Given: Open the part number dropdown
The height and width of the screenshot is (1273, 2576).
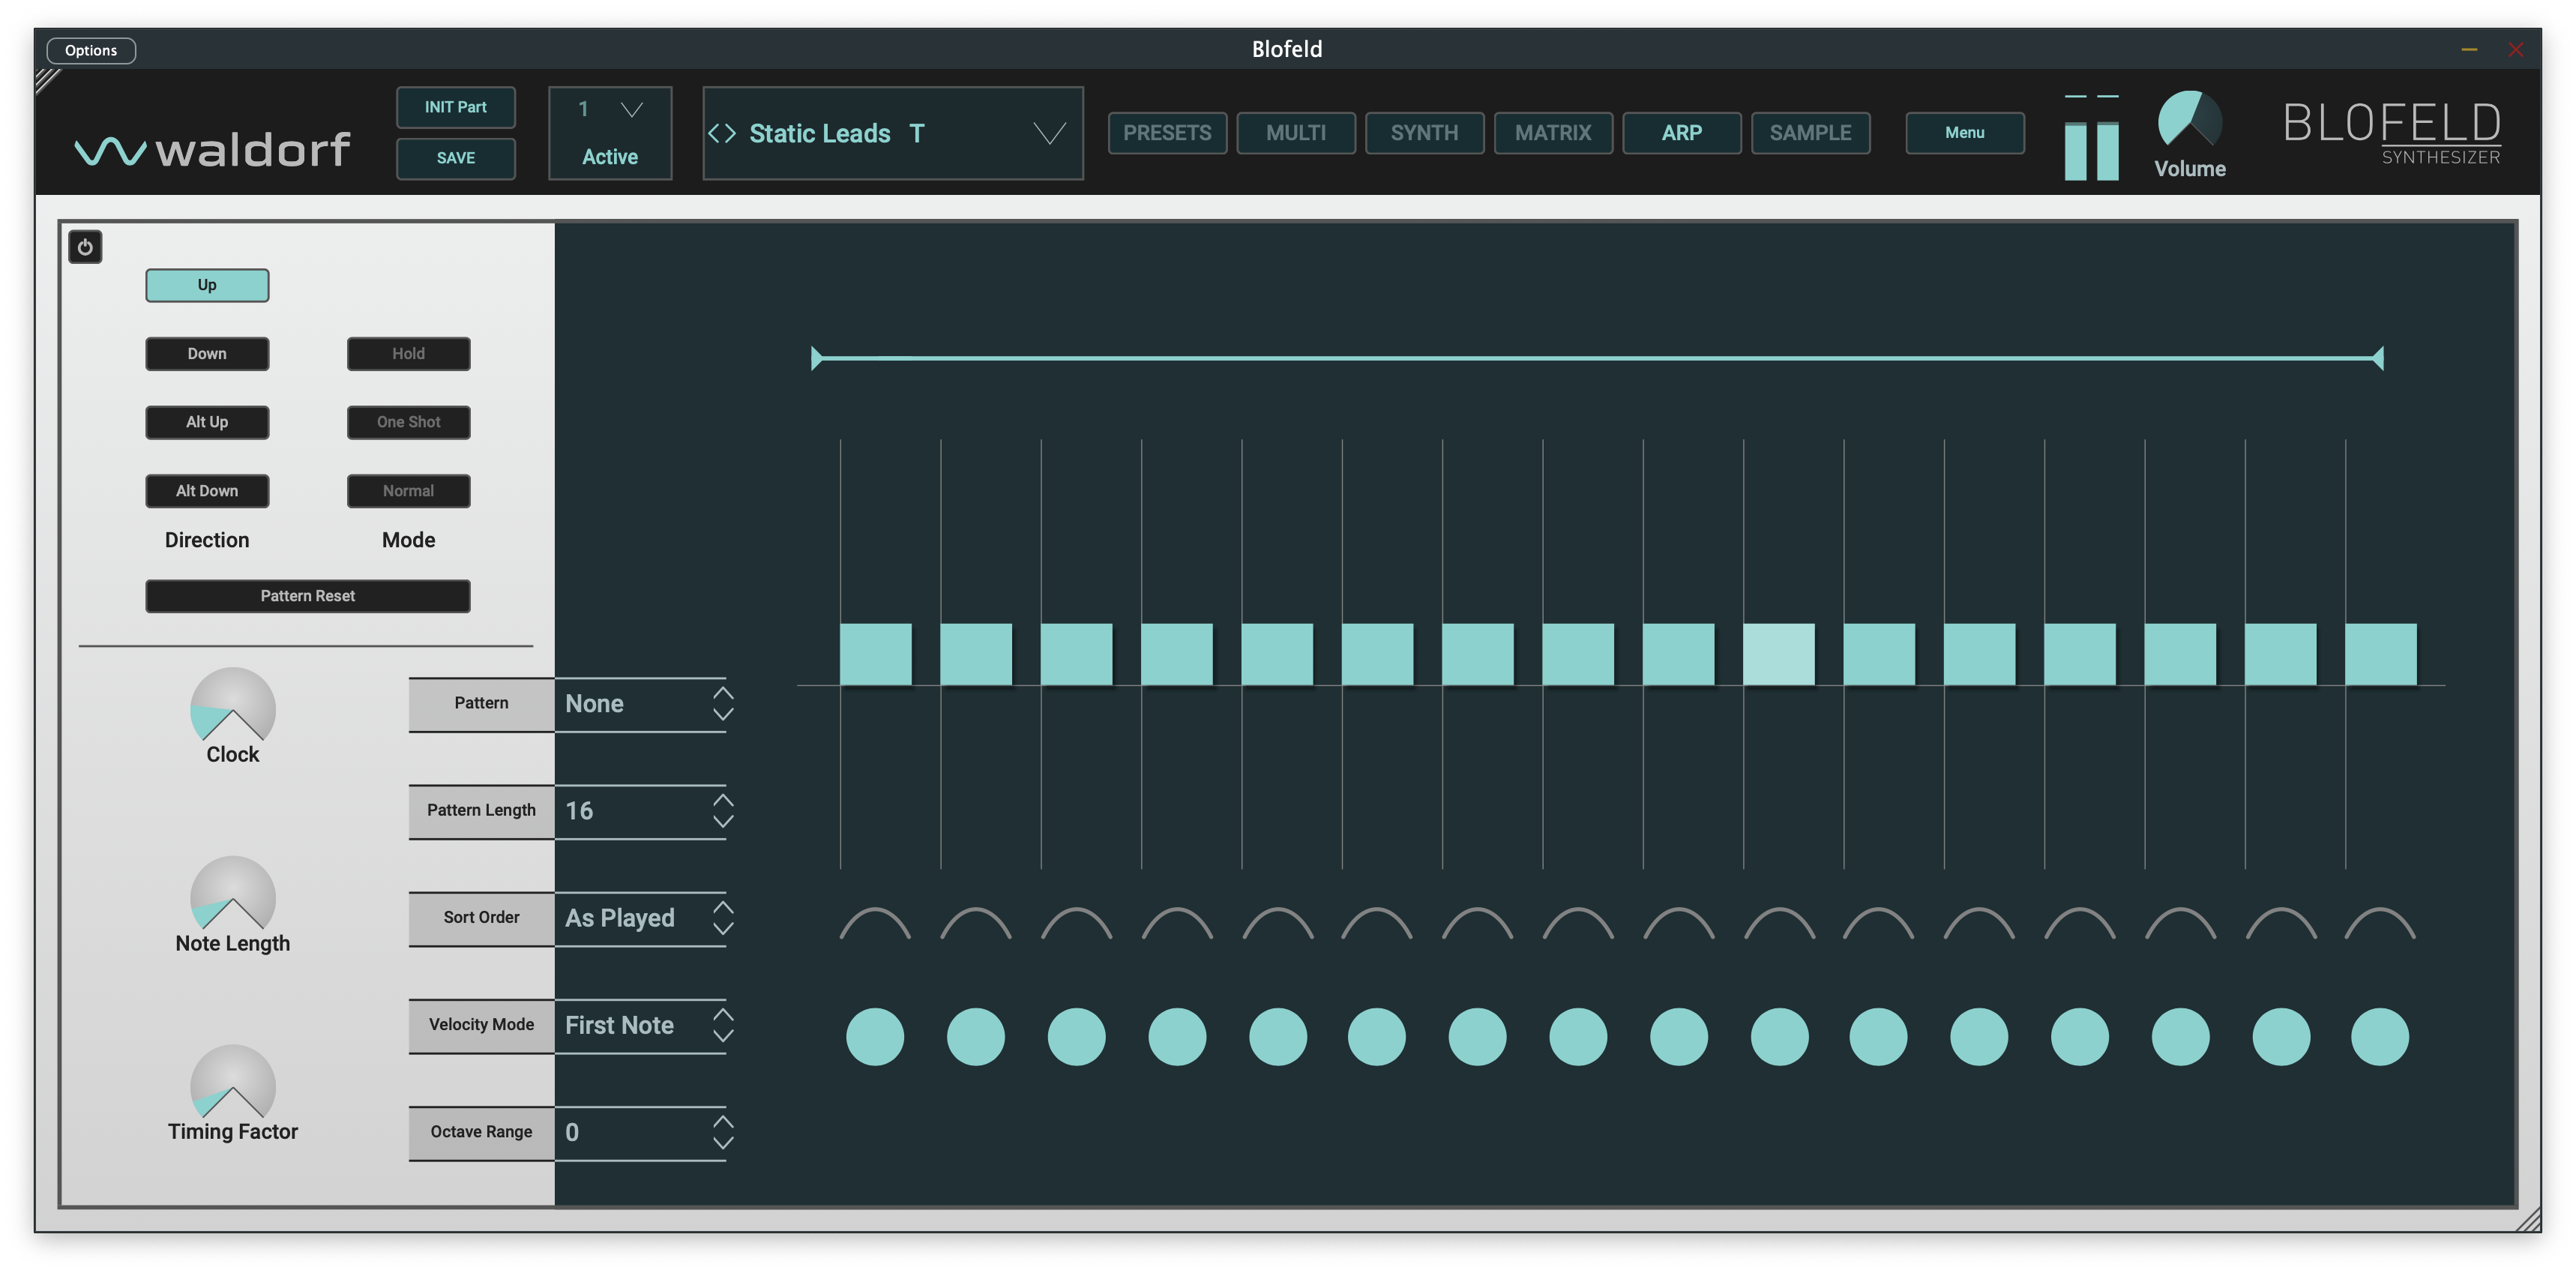Looking at the screenshot, I should (631, 109).
